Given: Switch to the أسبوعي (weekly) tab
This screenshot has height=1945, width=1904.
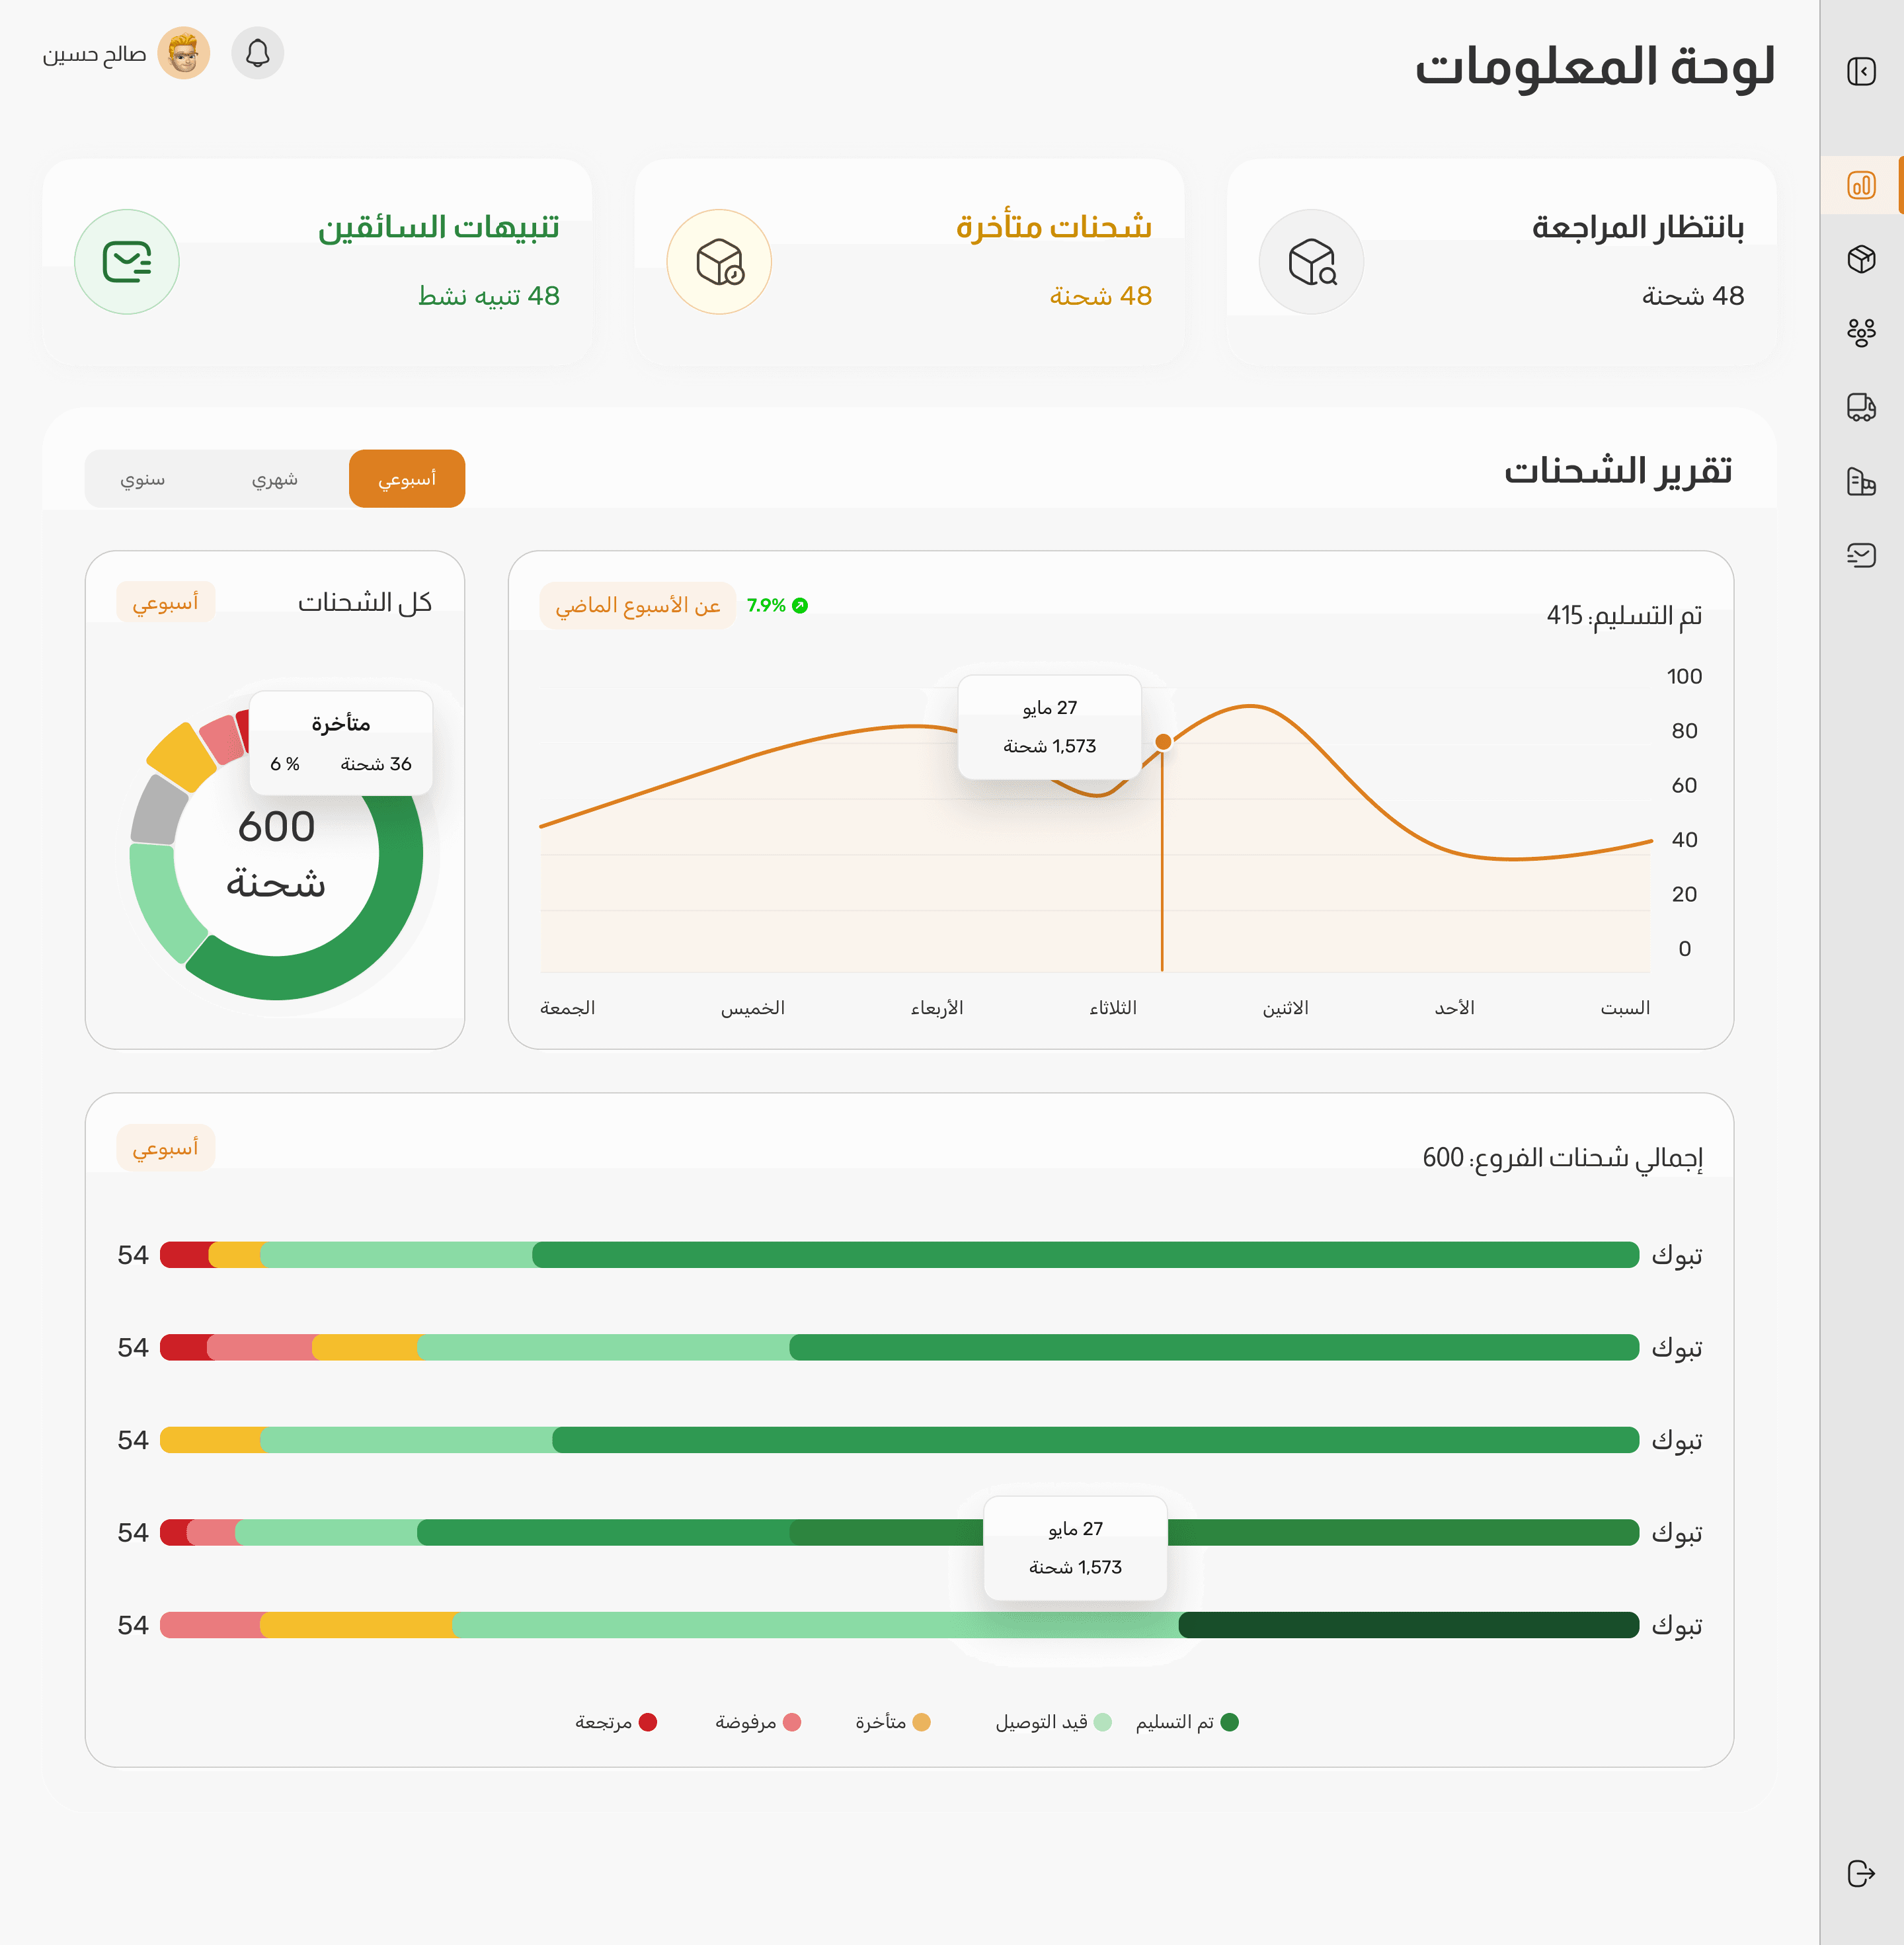Looking at the screenshot, I should tap(406, 478).
